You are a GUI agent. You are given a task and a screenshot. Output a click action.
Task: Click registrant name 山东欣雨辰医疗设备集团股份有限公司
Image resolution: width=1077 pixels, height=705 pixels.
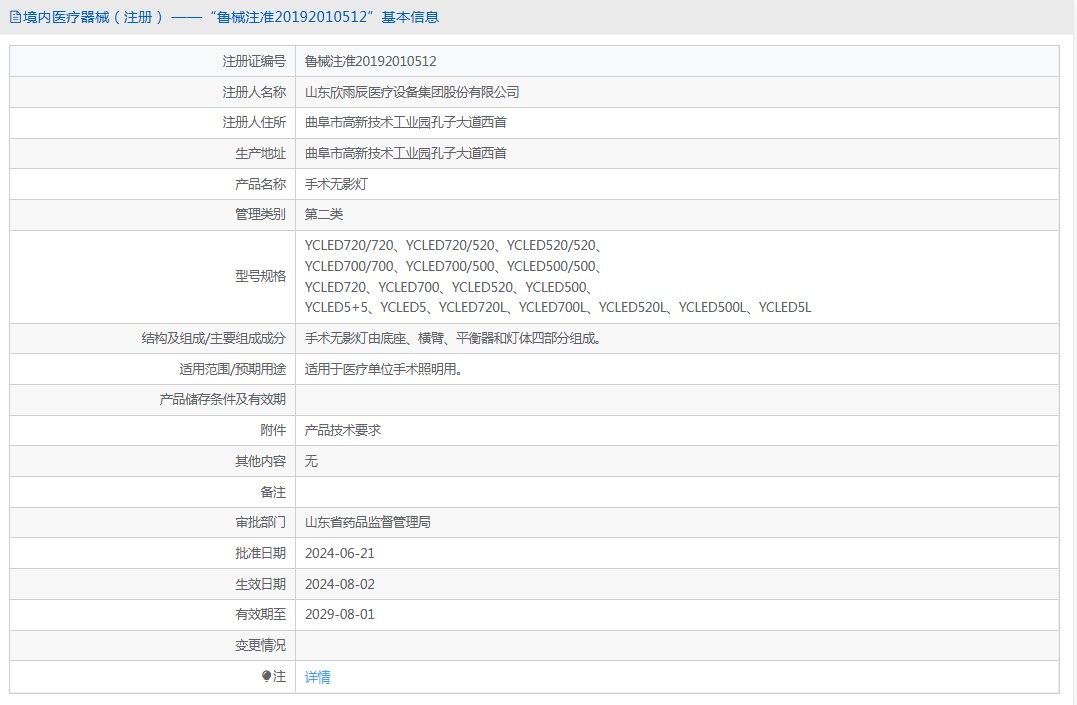pos(411,92)
